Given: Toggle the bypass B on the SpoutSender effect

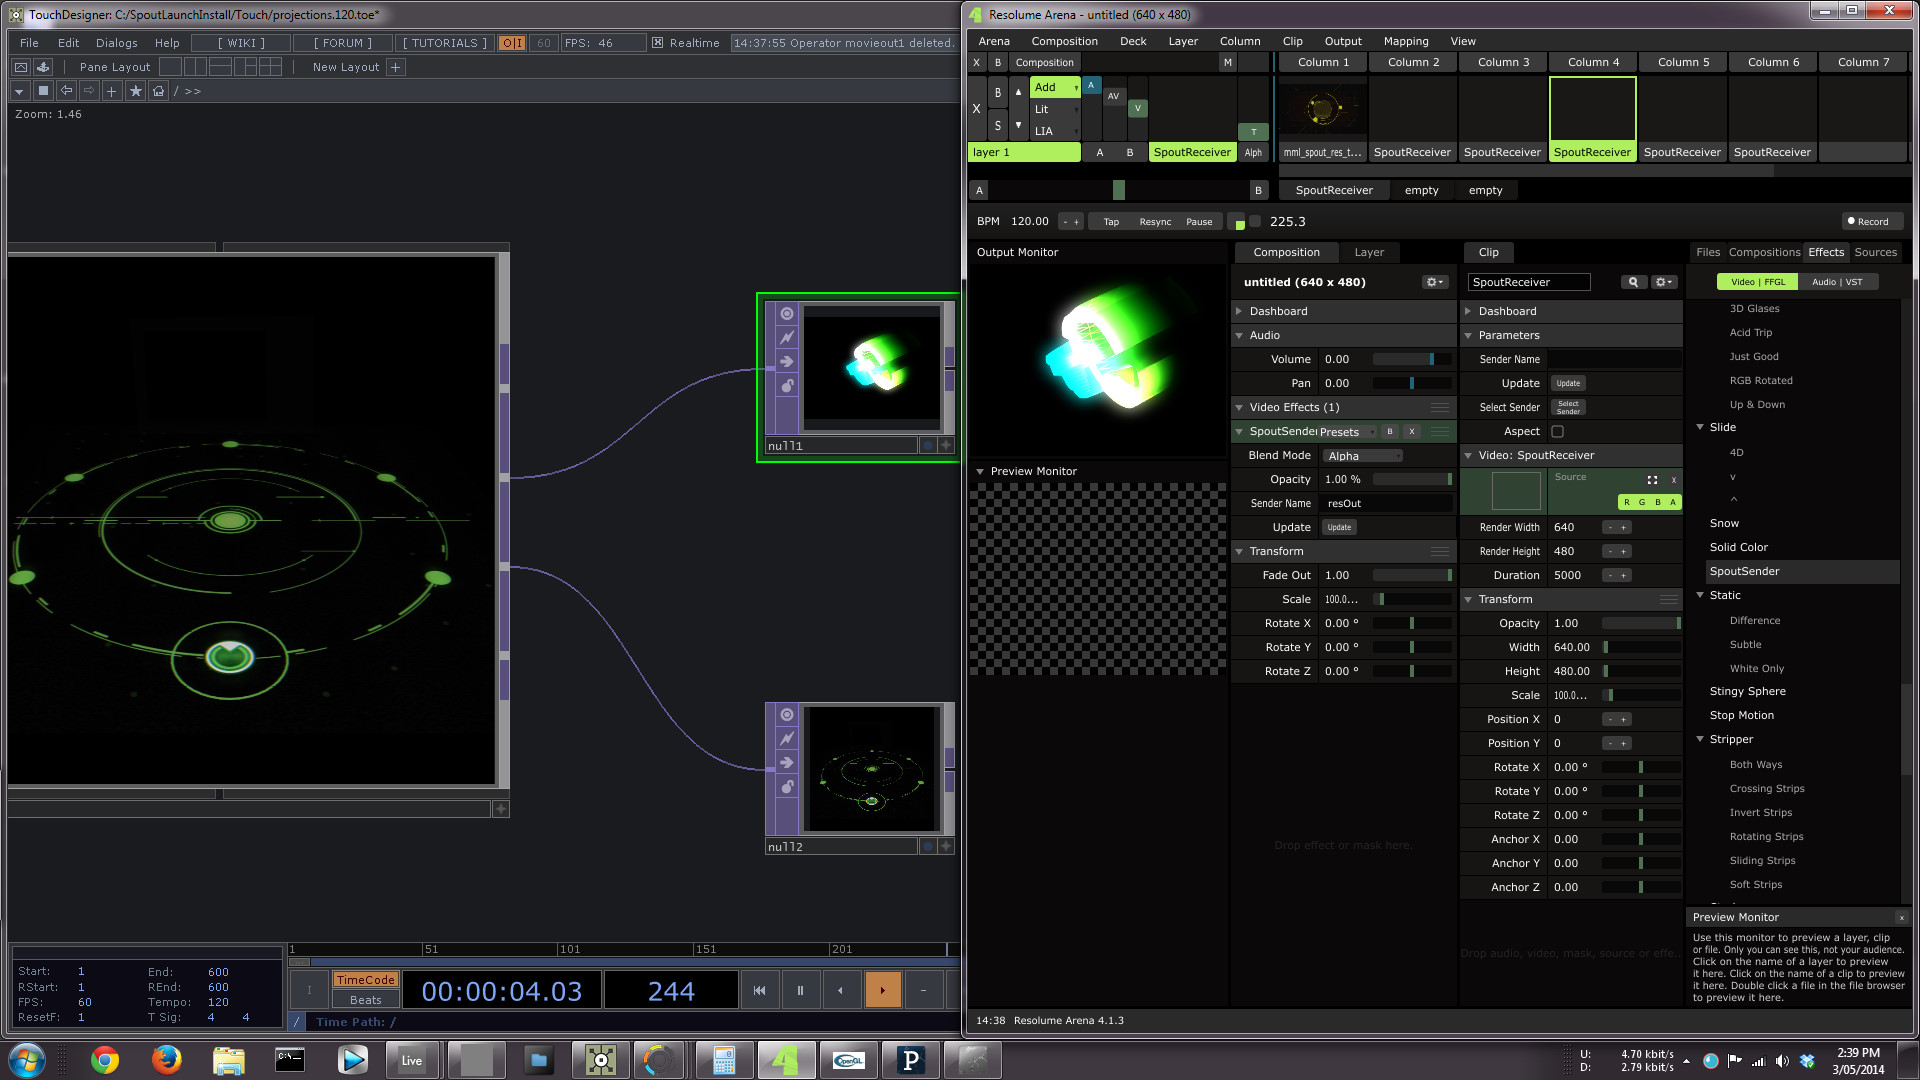Looking at the screenshot, I should 1390,431.
